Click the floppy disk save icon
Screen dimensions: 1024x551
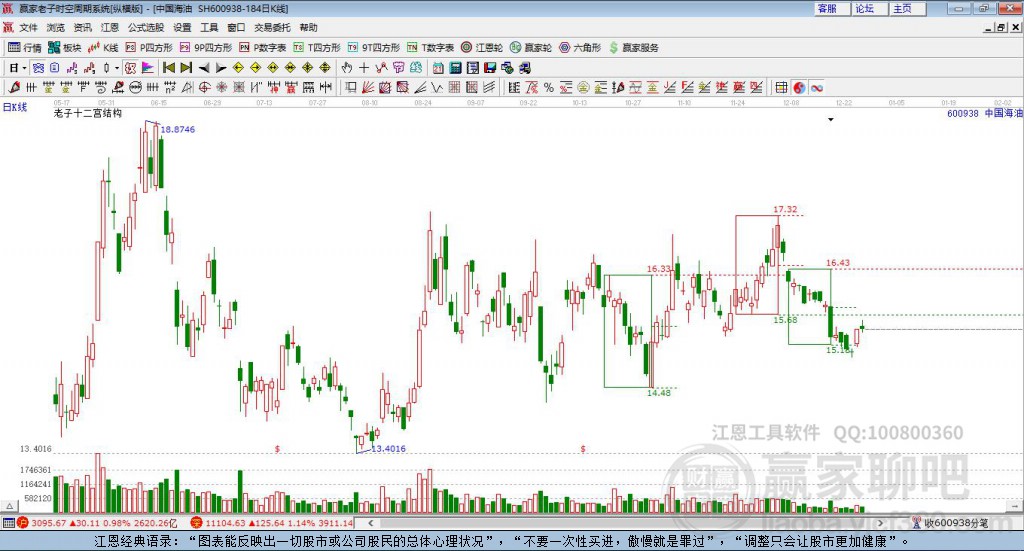490,68
